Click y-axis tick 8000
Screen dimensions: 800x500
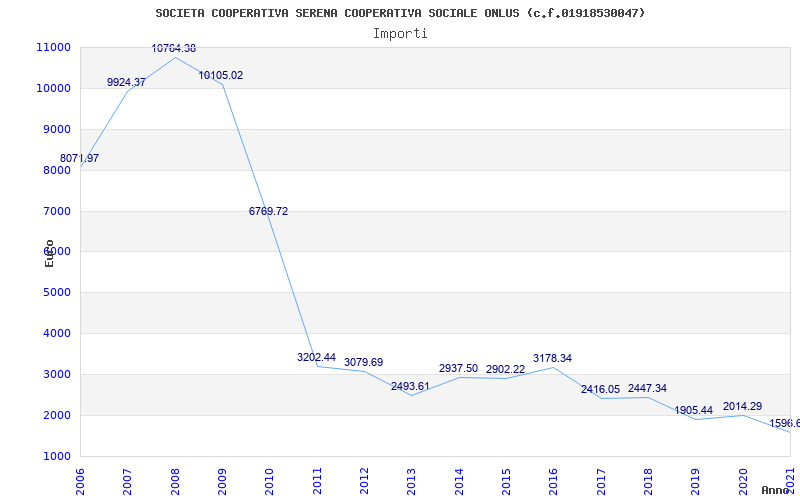point(56,170)
